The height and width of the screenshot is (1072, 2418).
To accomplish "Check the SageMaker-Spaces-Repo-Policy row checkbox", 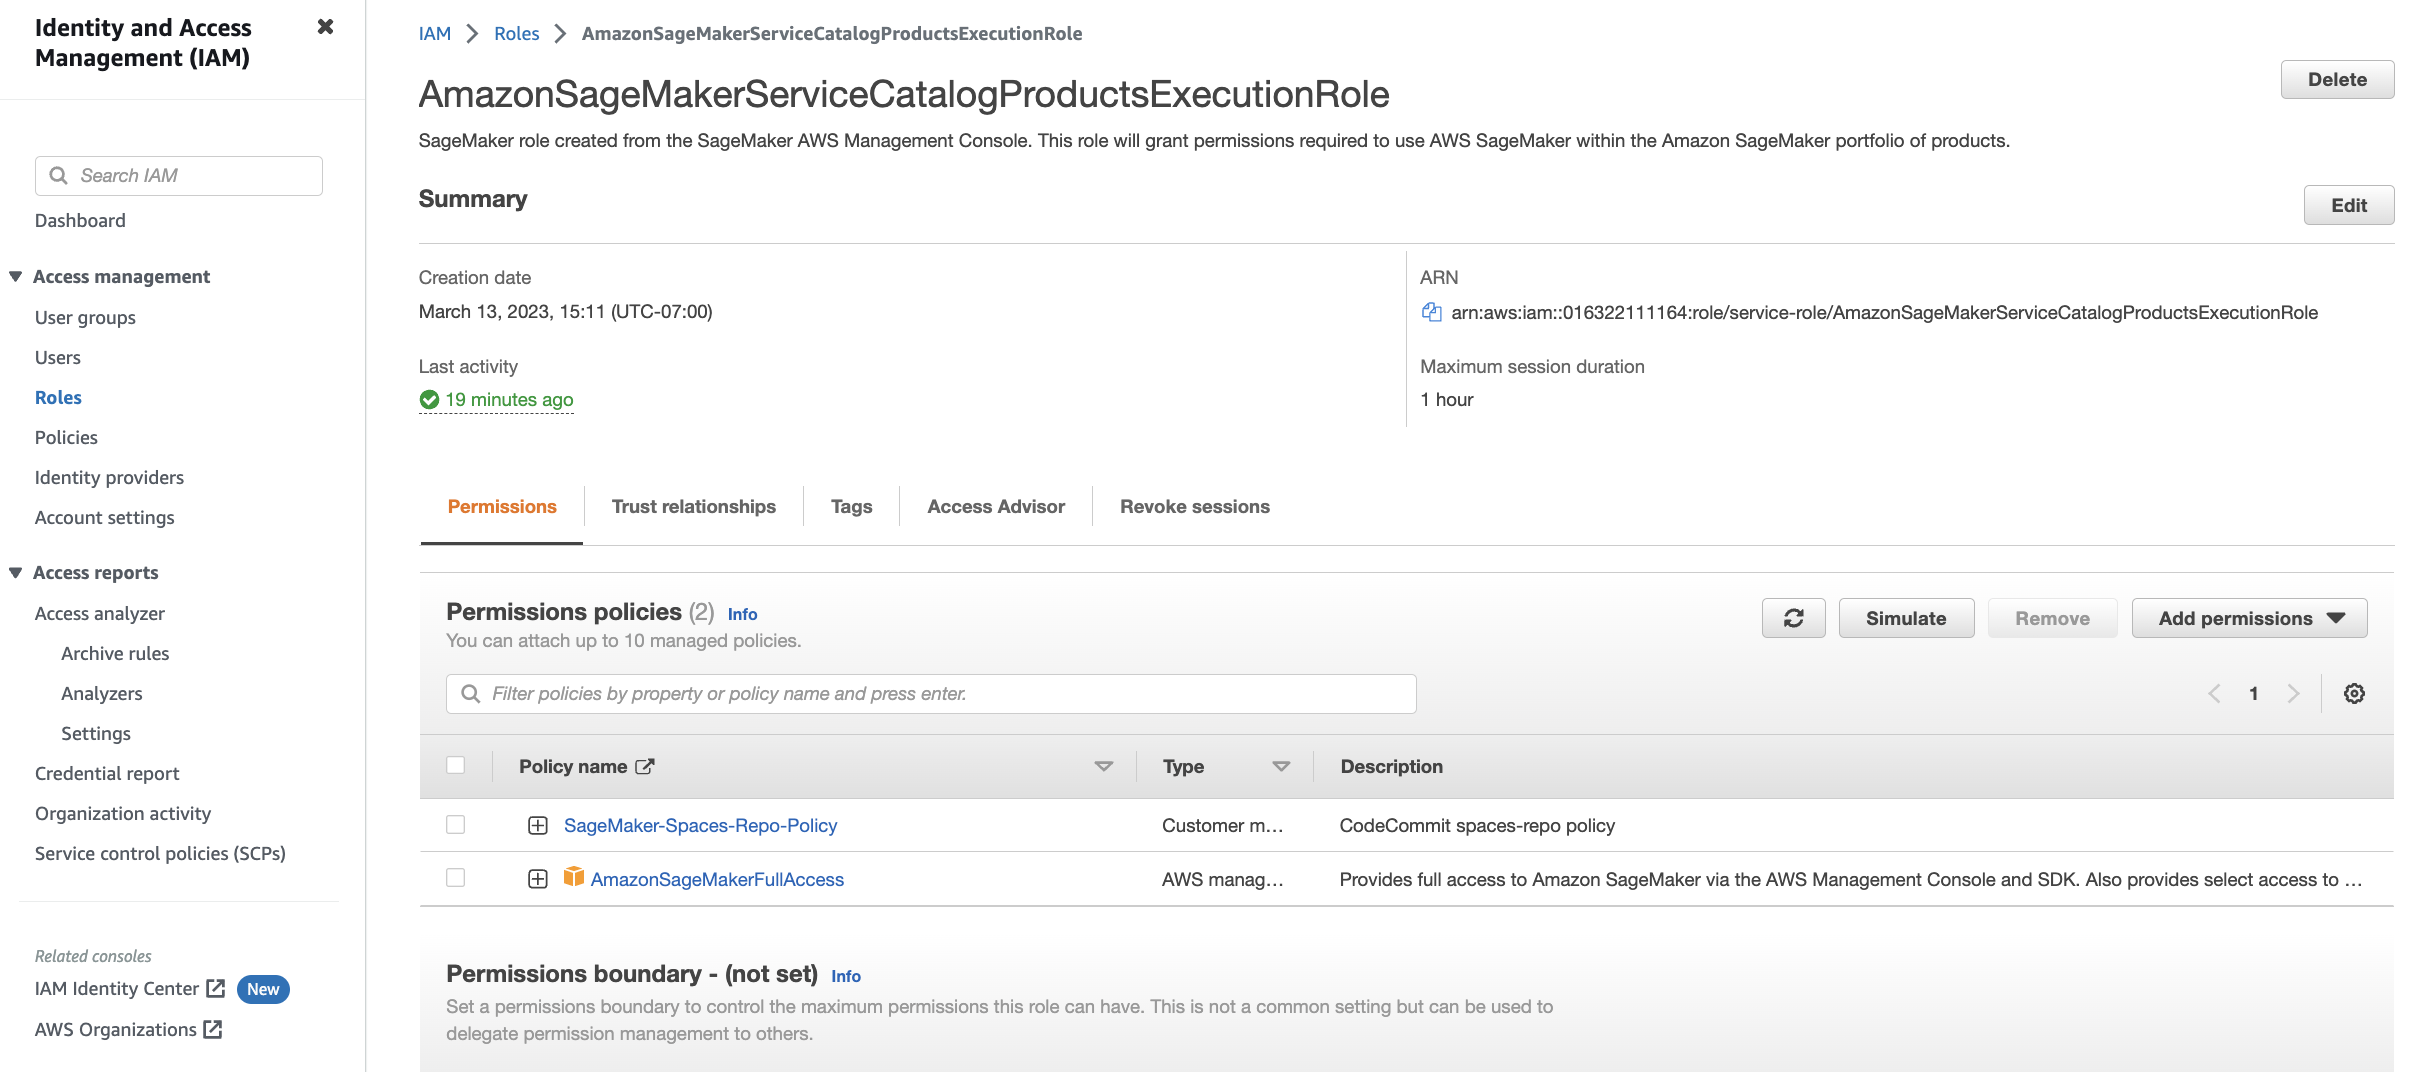I will [456, 824].
